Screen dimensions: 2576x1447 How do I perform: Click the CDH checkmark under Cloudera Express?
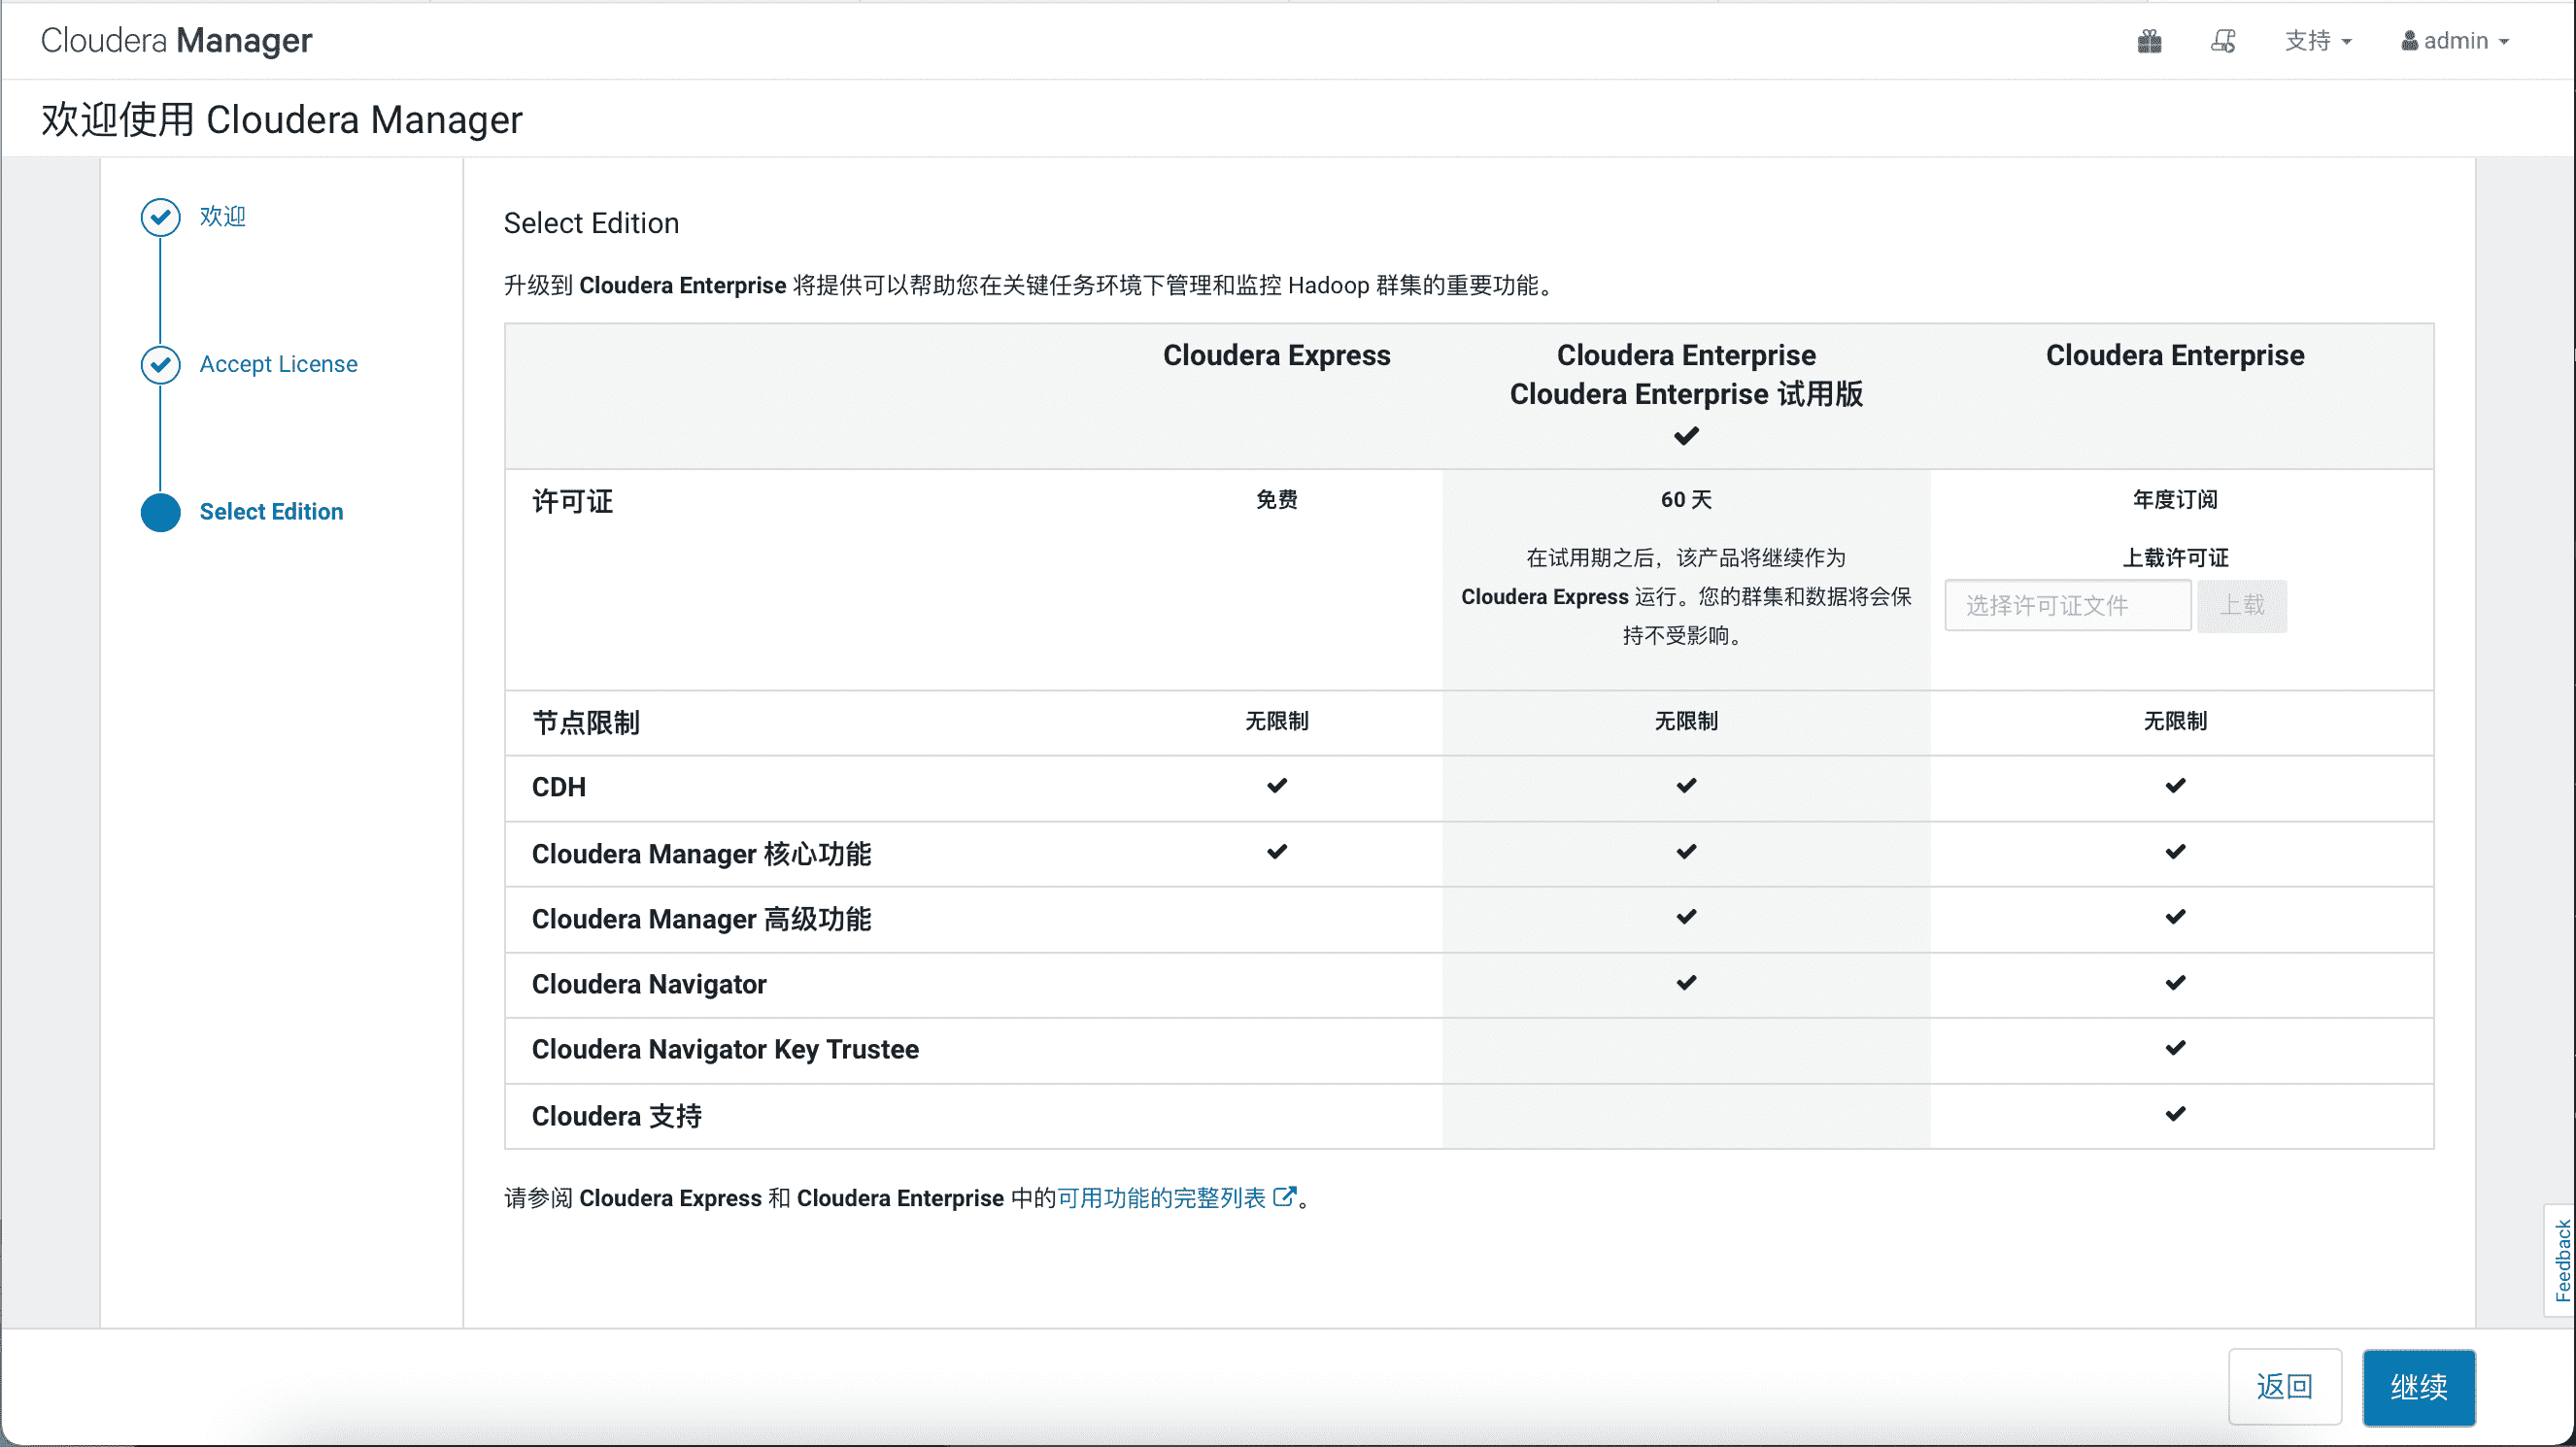1277,786
